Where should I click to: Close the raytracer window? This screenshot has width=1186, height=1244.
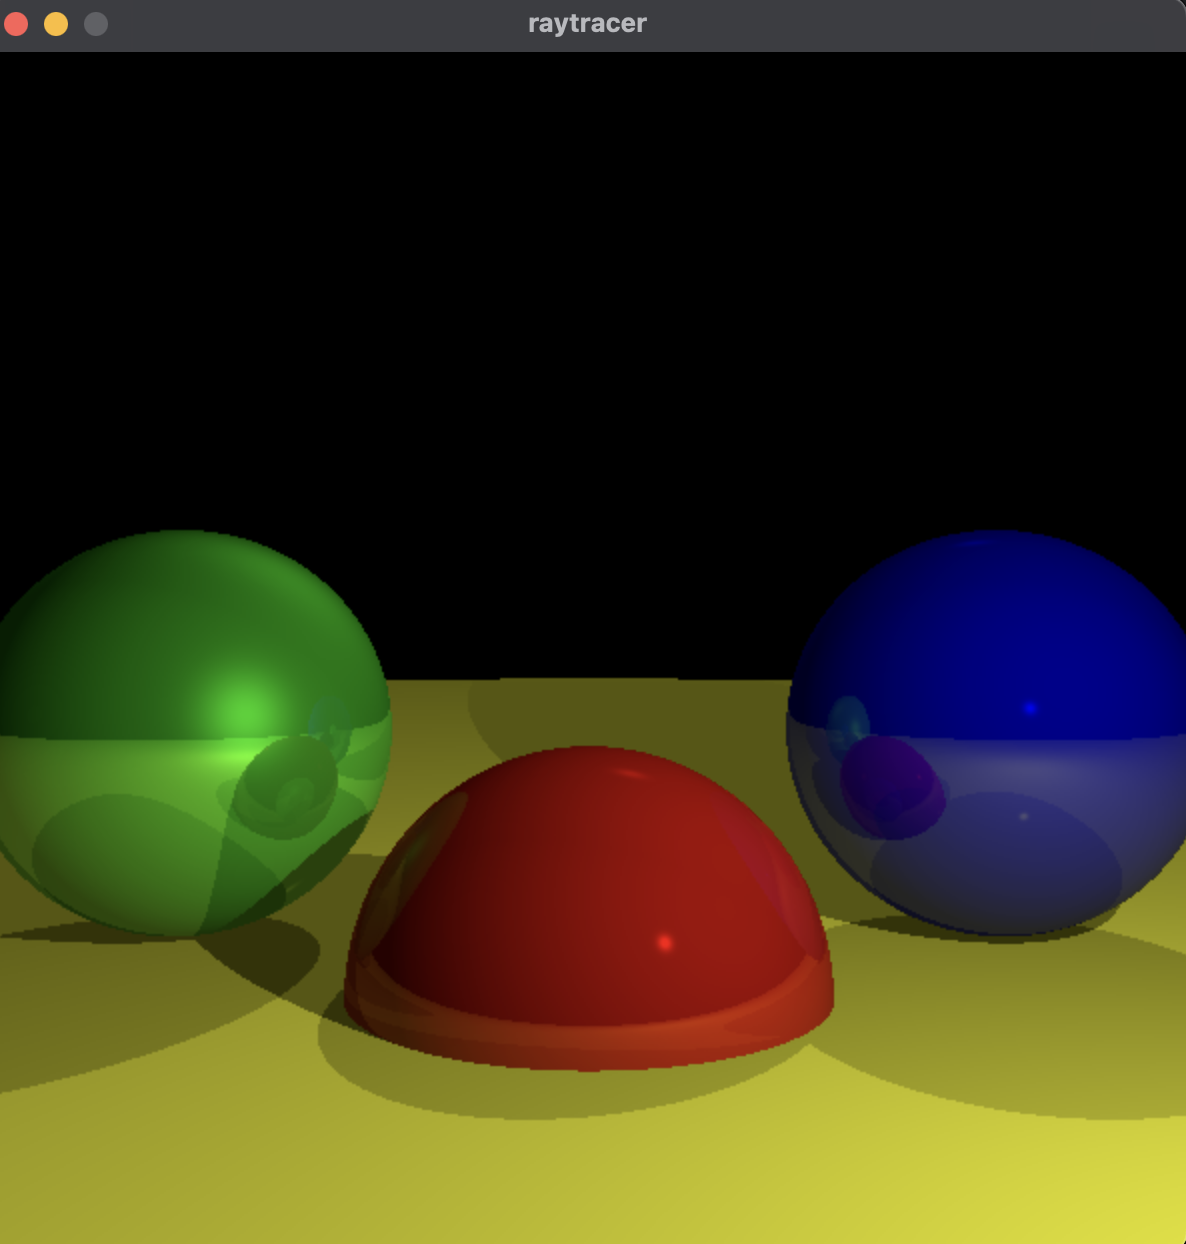16,24
